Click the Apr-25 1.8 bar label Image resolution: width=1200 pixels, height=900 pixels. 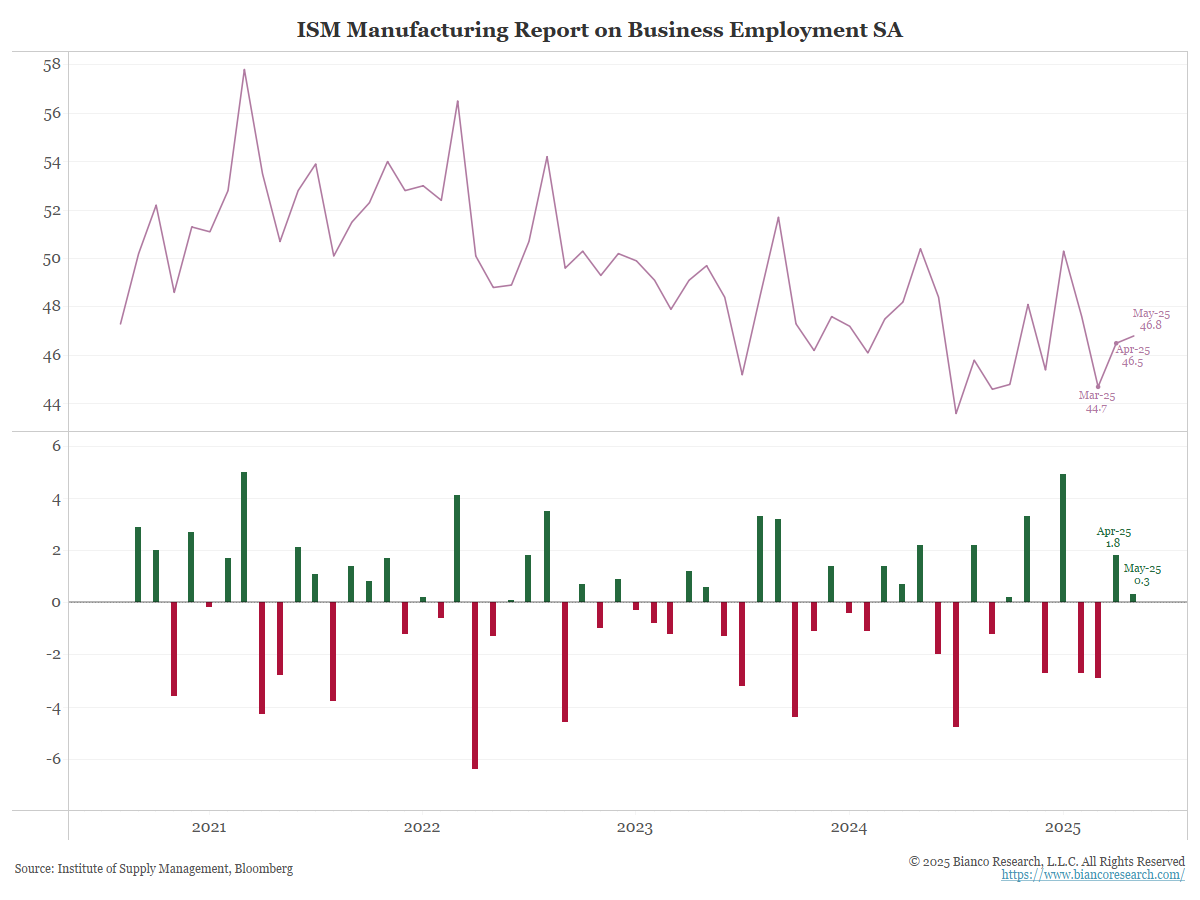(x=1113, y=537)
